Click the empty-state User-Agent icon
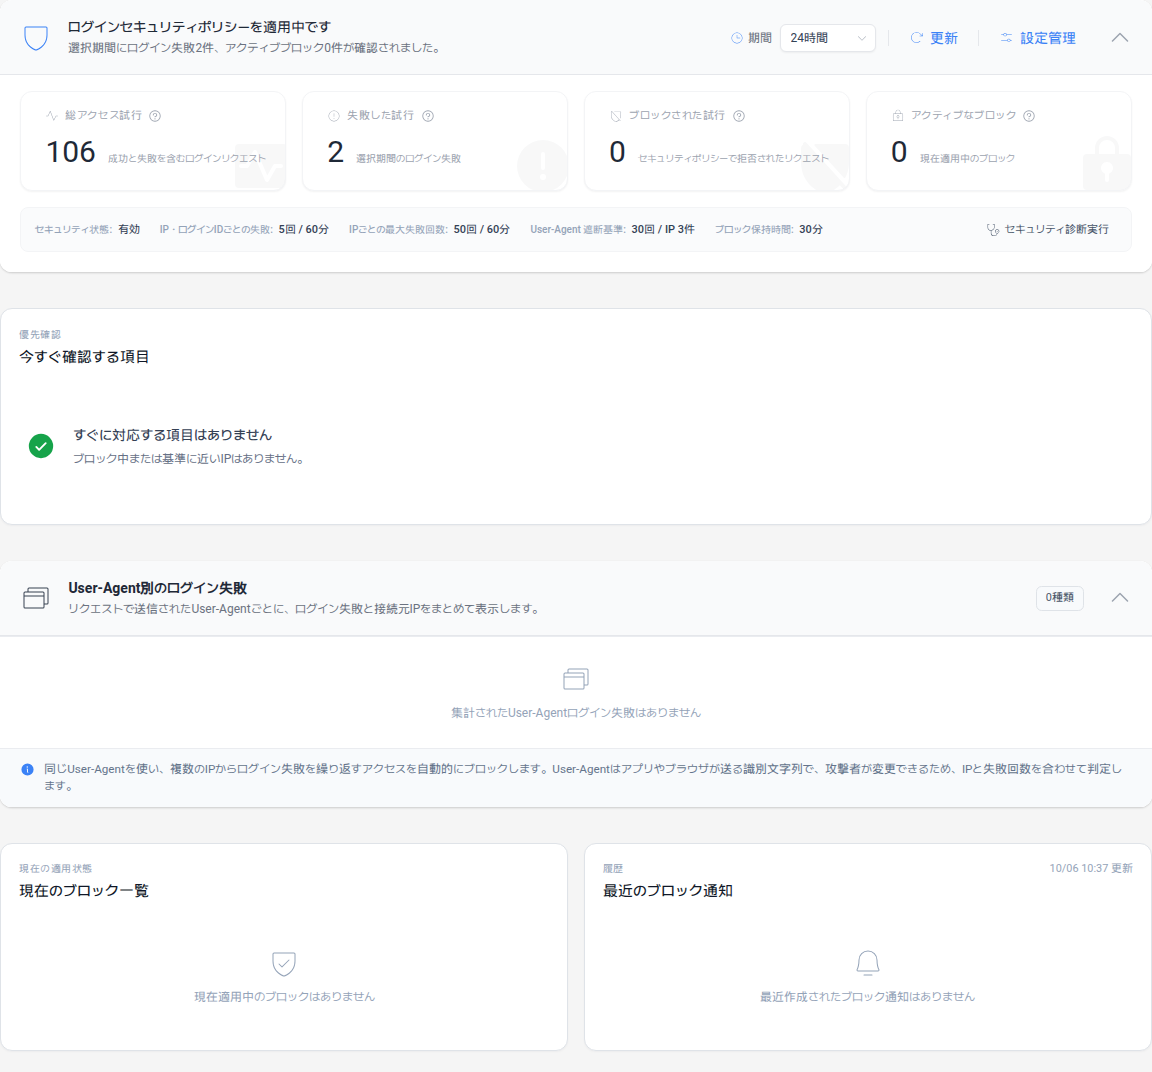Screen dimensions: 1152x1072 click(x=576, y=678)
